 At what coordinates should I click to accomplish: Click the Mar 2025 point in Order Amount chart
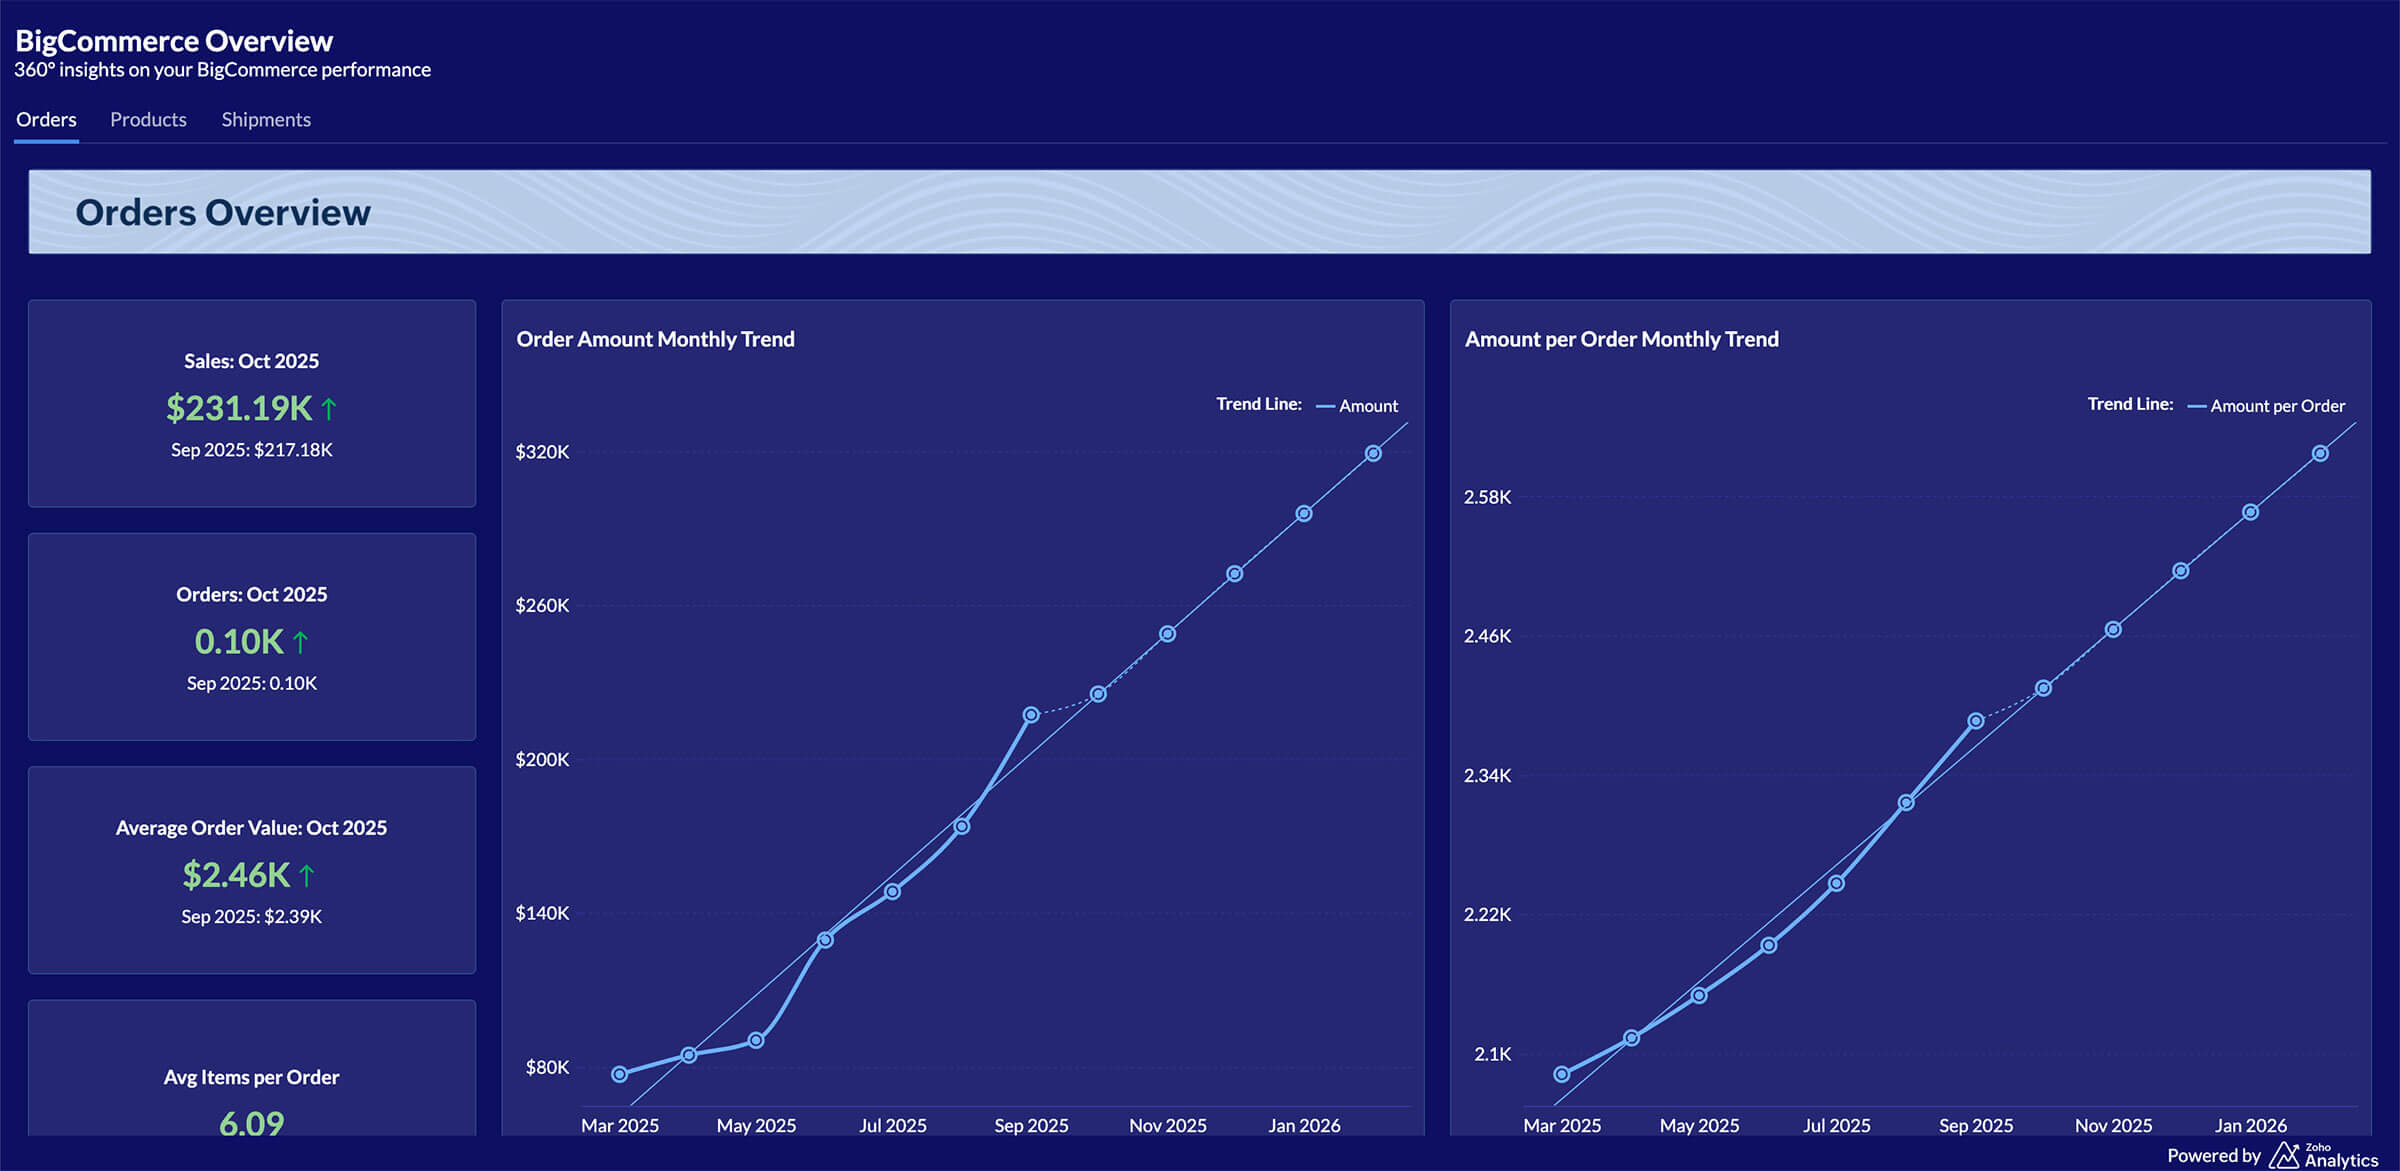pyautogui.click(x=620, y=1074)
